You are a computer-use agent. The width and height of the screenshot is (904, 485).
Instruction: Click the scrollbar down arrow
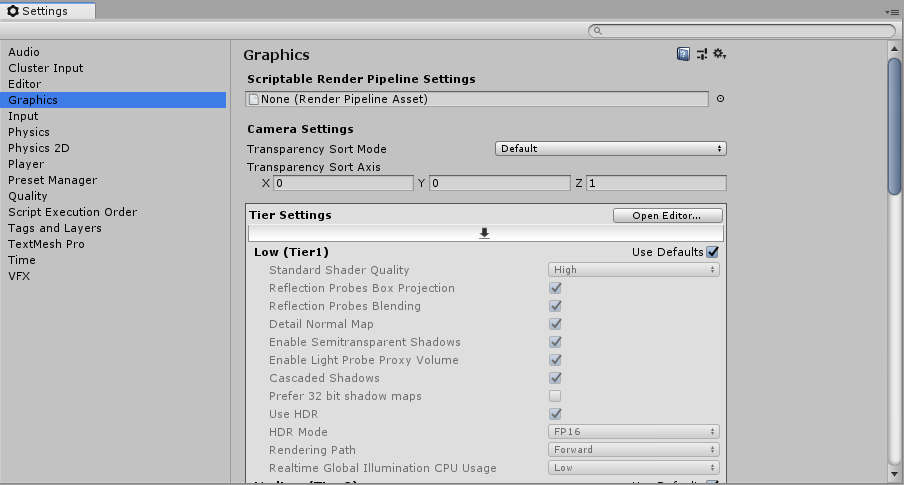(x=894, y=475)
